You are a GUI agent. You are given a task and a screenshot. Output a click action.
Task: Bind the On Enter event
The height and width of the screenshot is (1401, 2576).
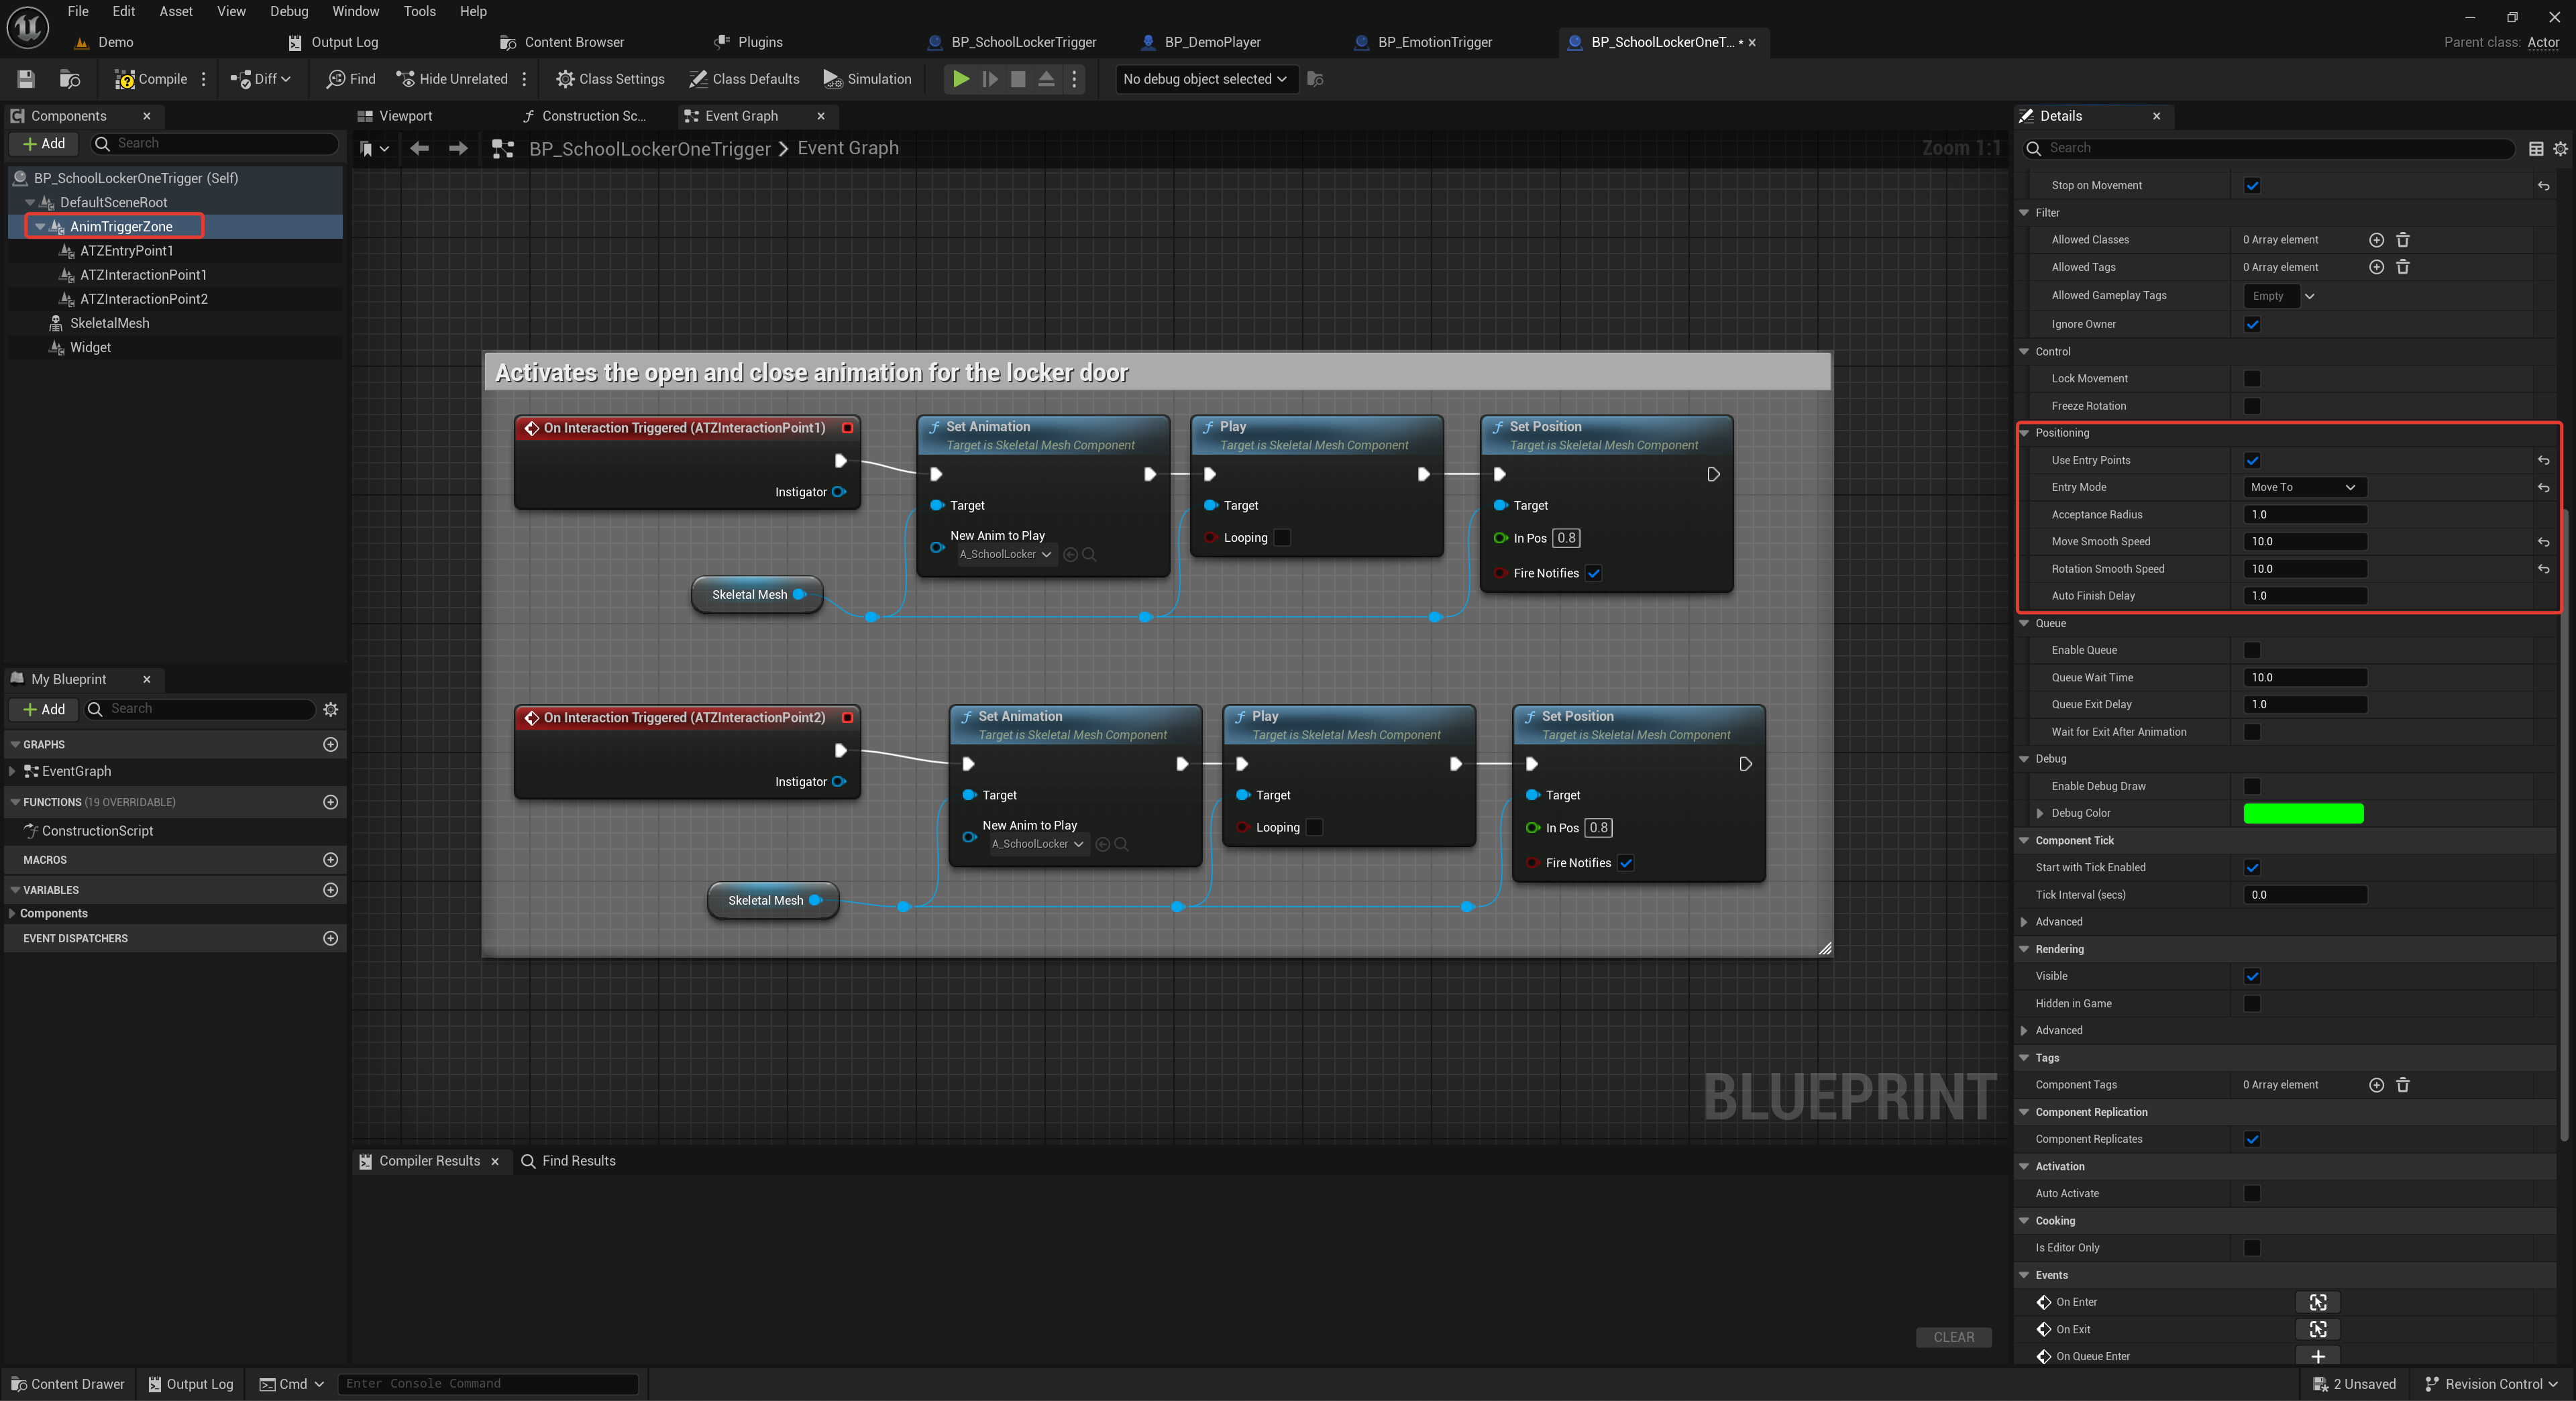[2318, 1302]
